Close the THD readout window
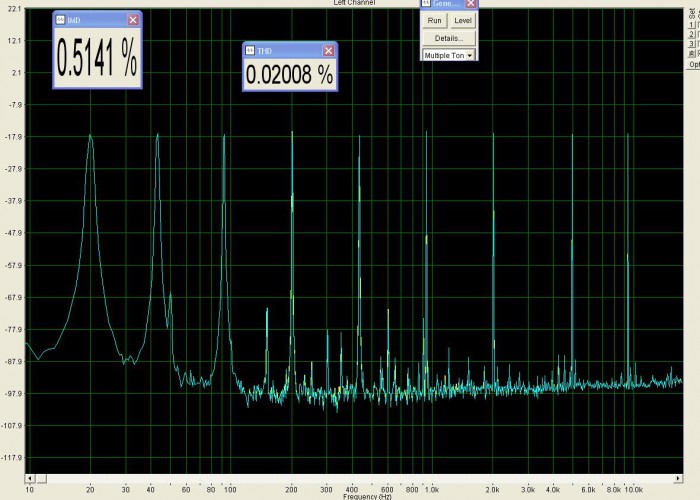The height and width of the screenshot is (500, 700). pos(328,51)
